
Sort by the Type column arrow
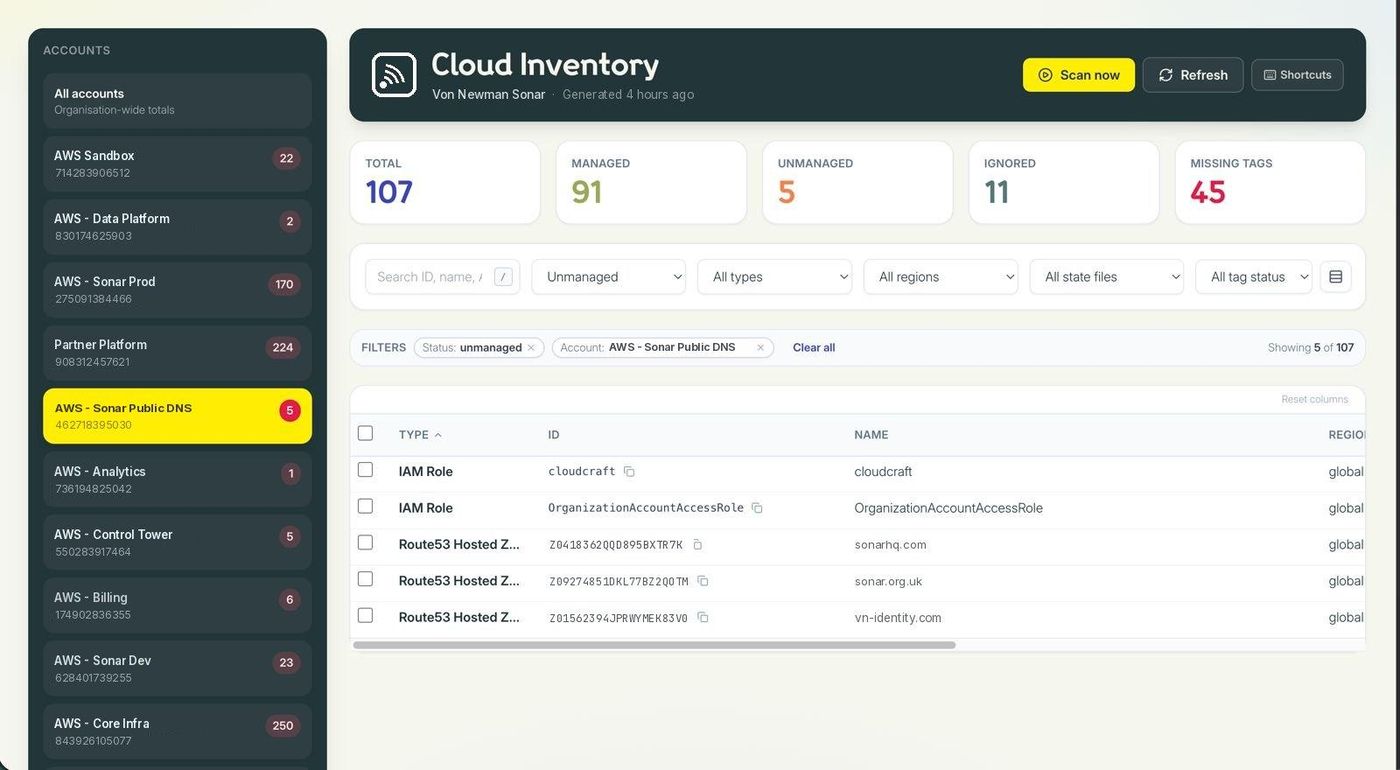(438, 435)
